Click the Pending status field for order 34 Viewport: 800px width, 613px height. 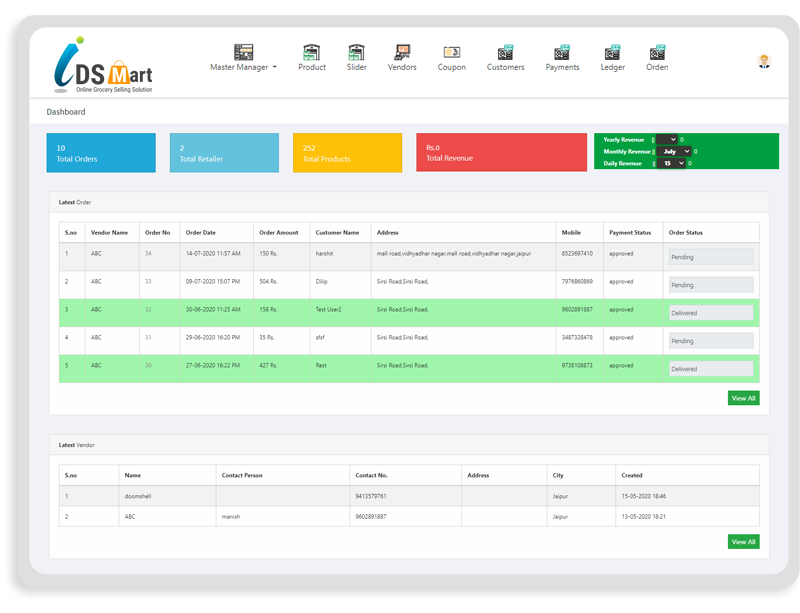click(710, 256)
